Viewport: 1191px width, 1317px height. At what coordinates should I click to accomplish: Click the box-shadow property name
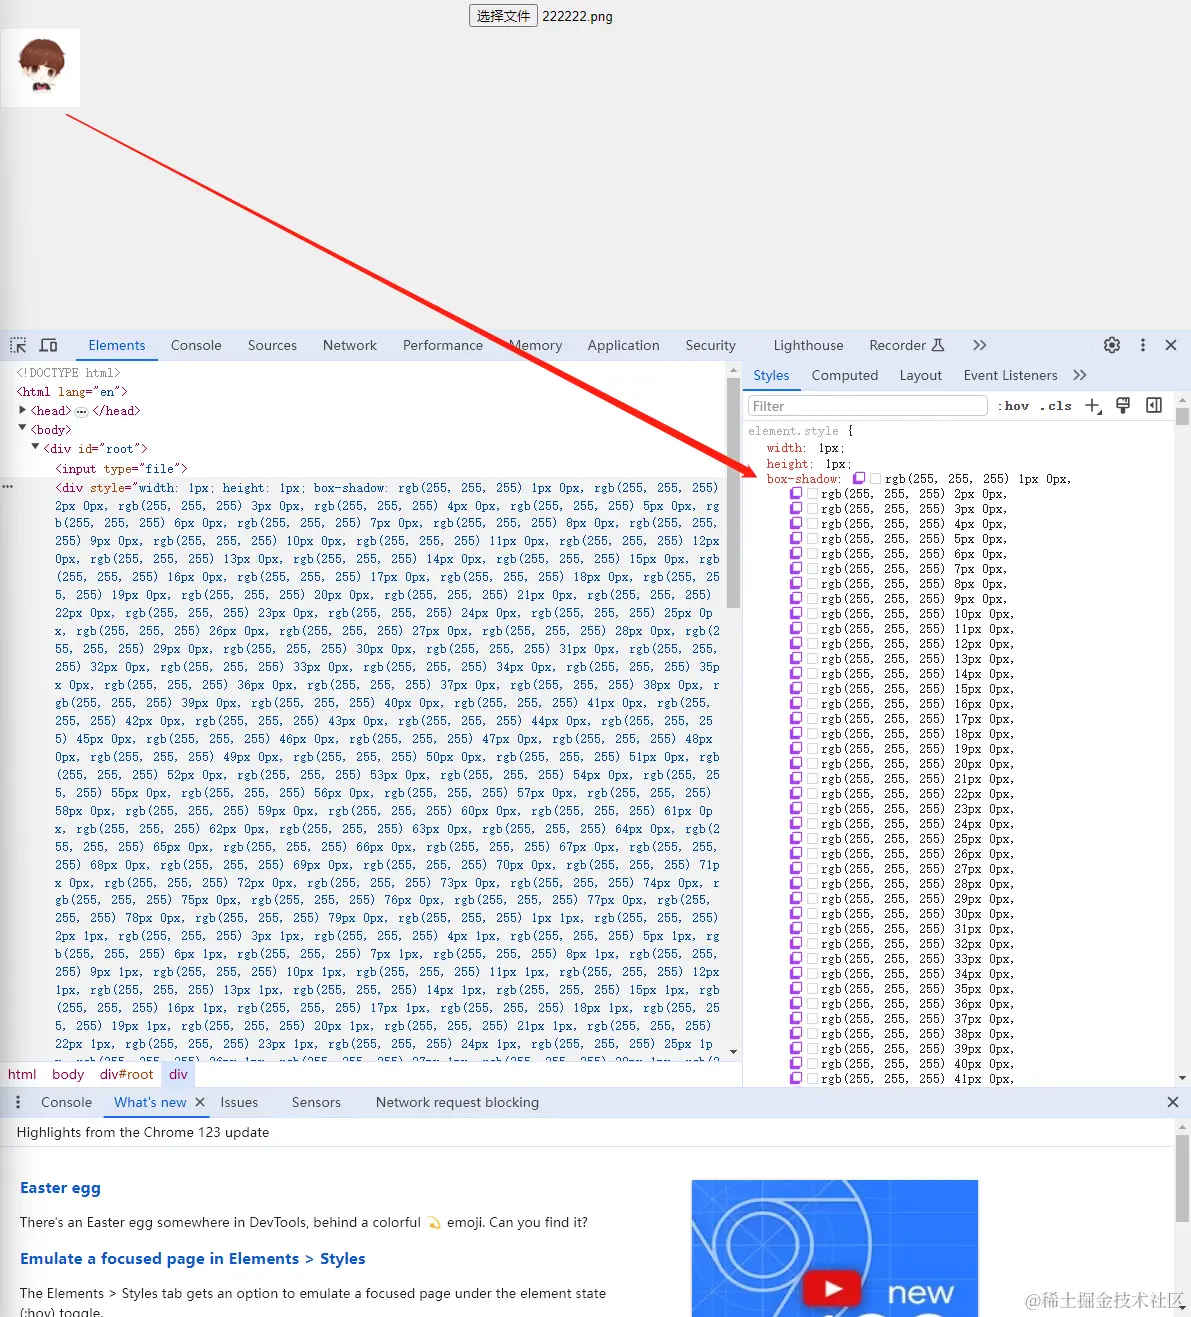[803, 479]
